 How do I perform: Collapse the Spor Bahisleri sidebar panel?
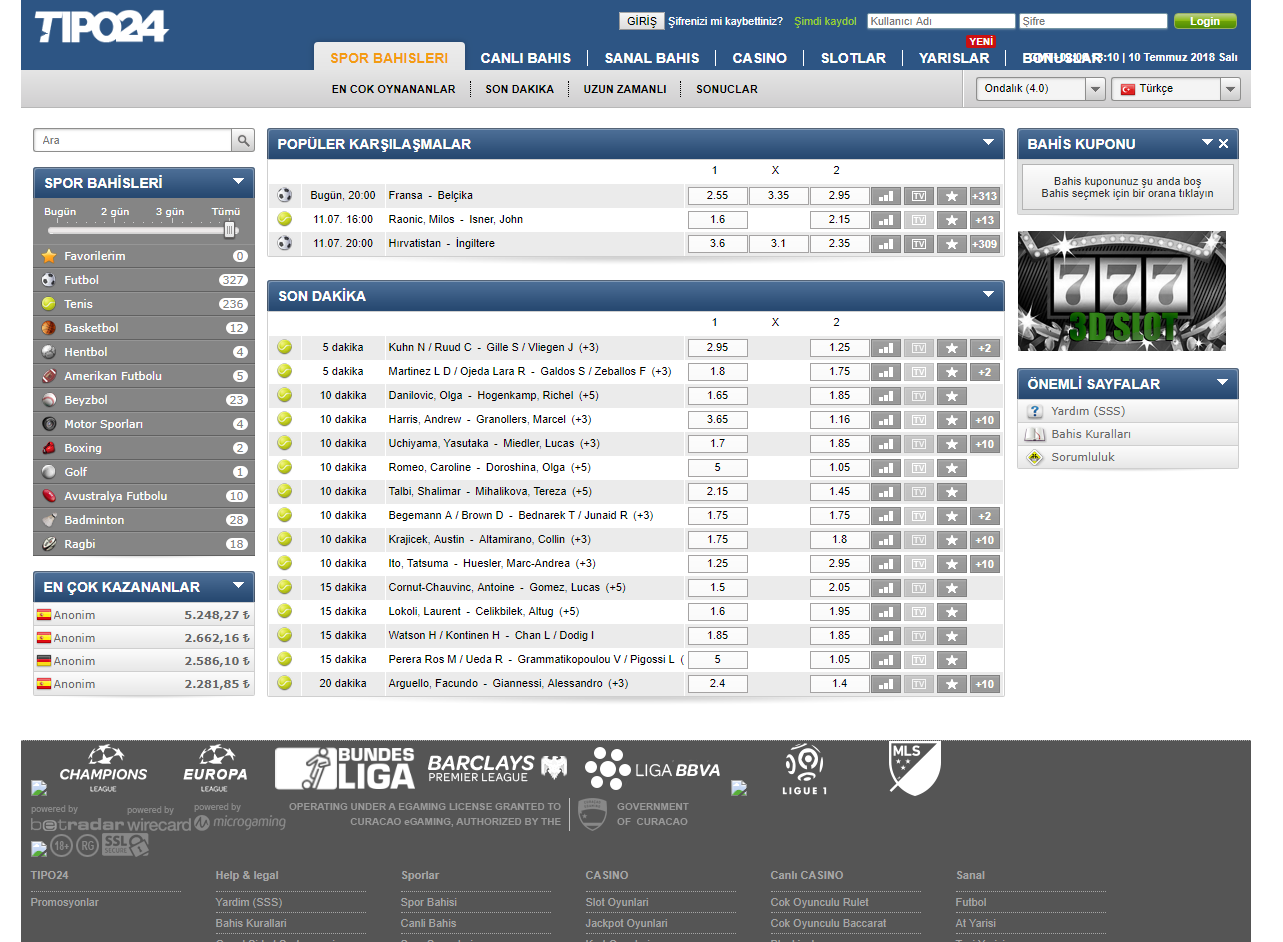238,181
